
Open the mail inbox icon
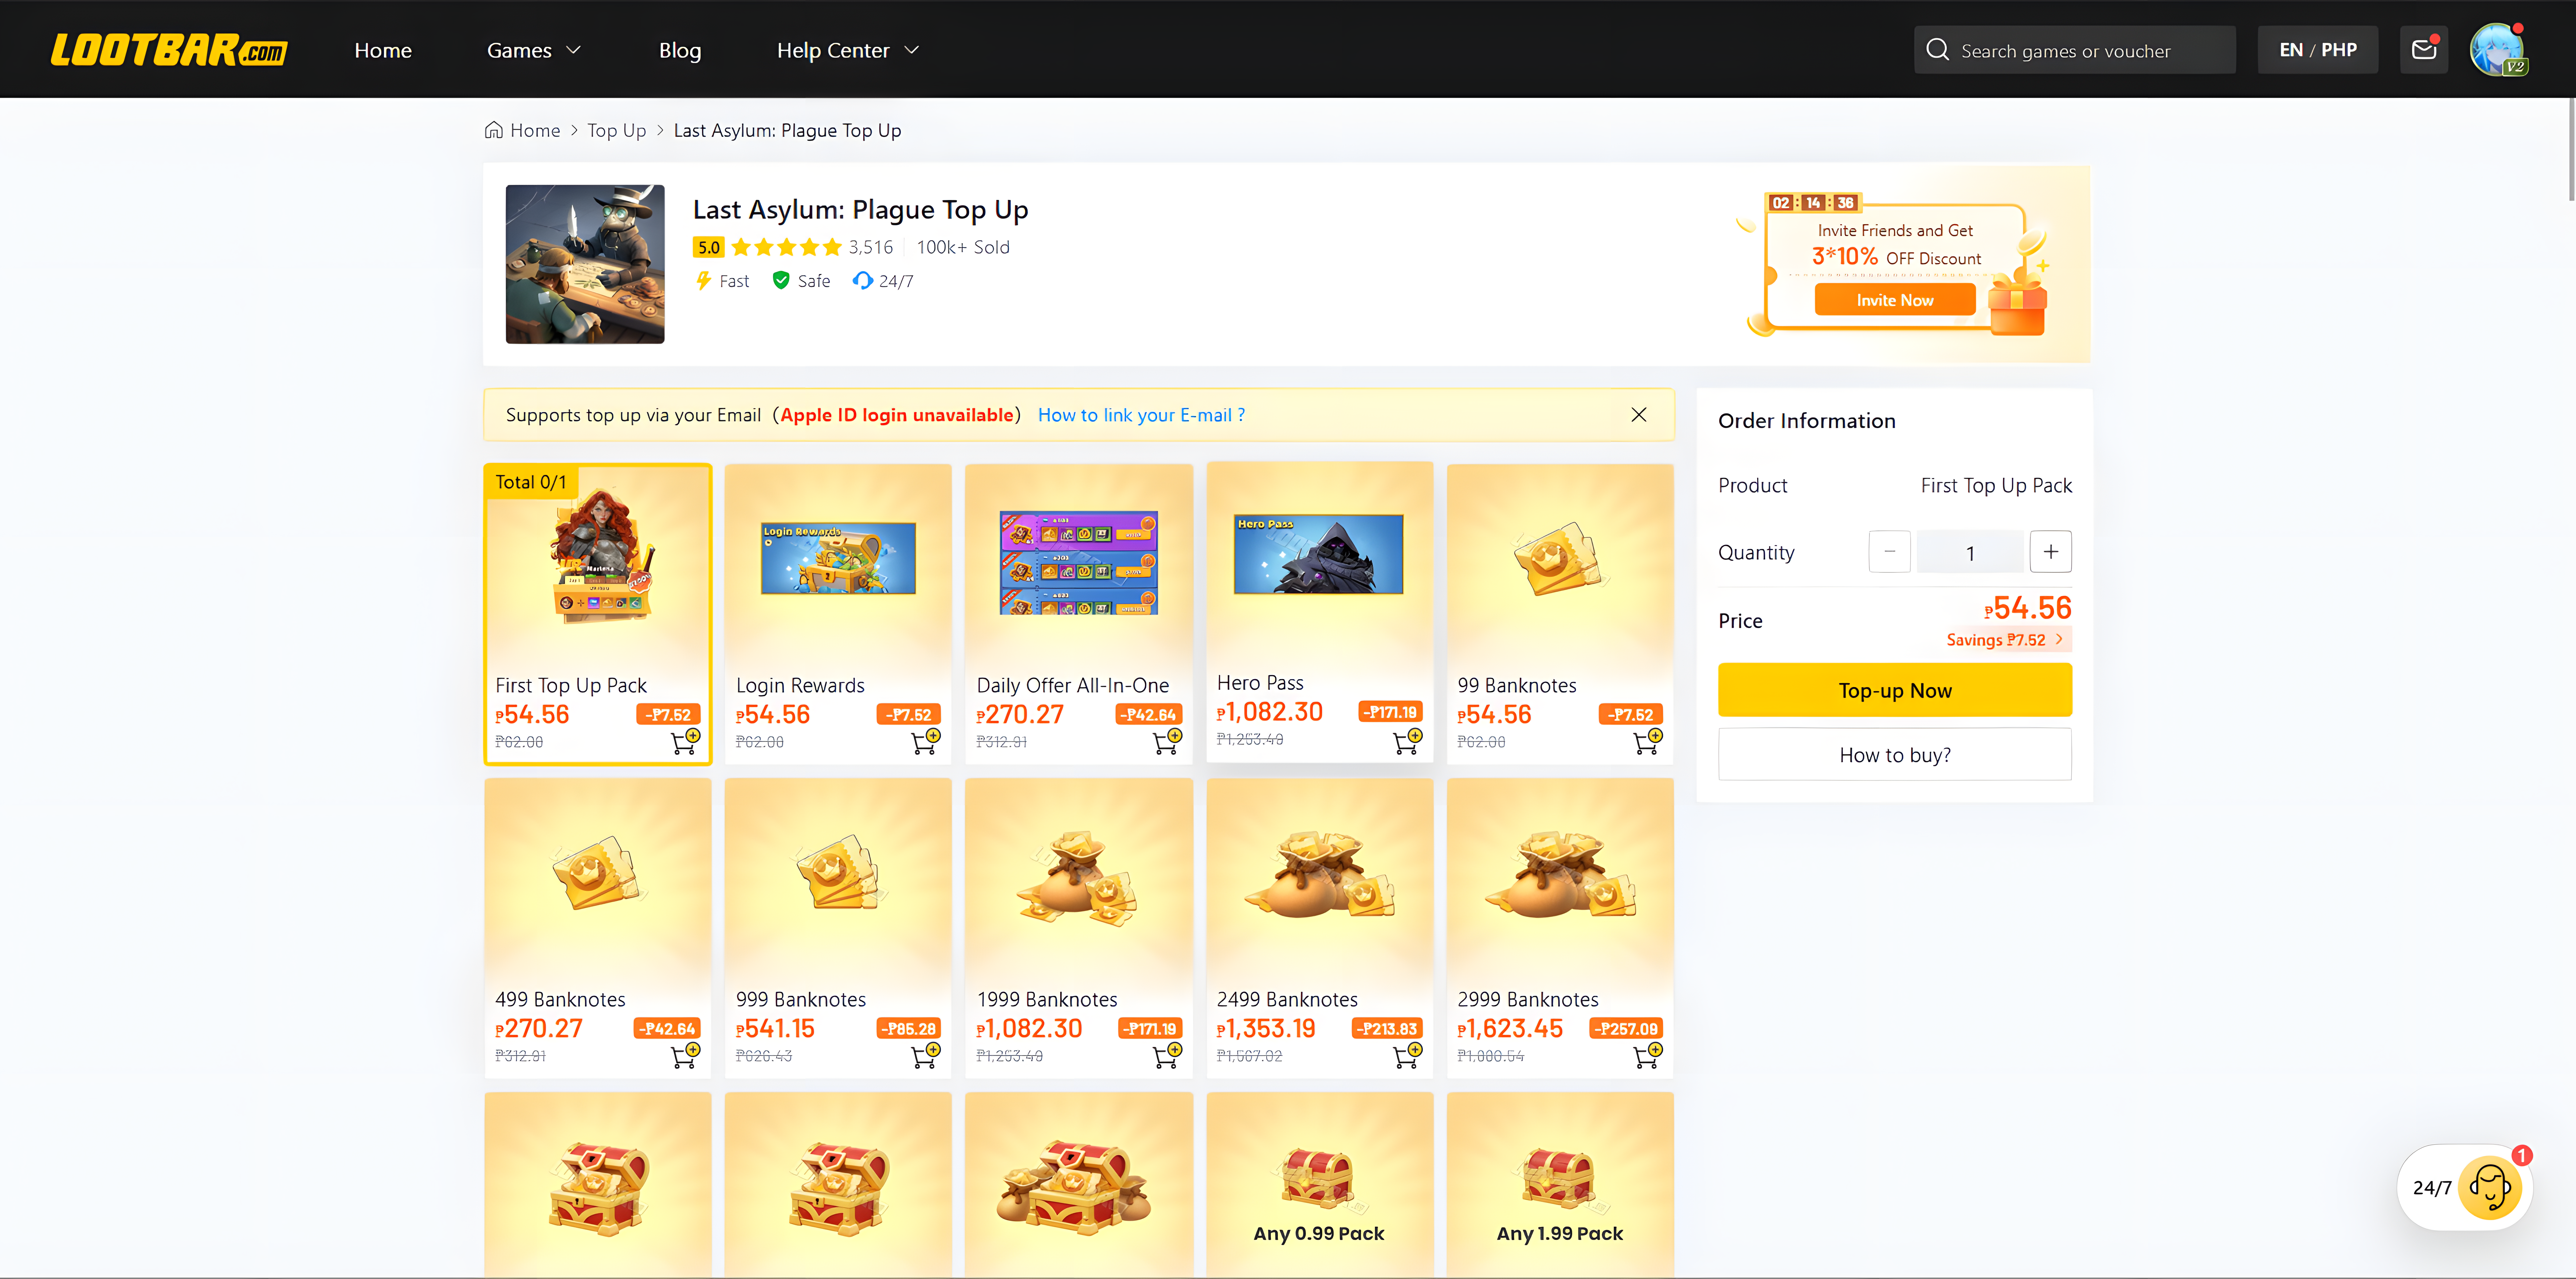(x=2424, y=50)
